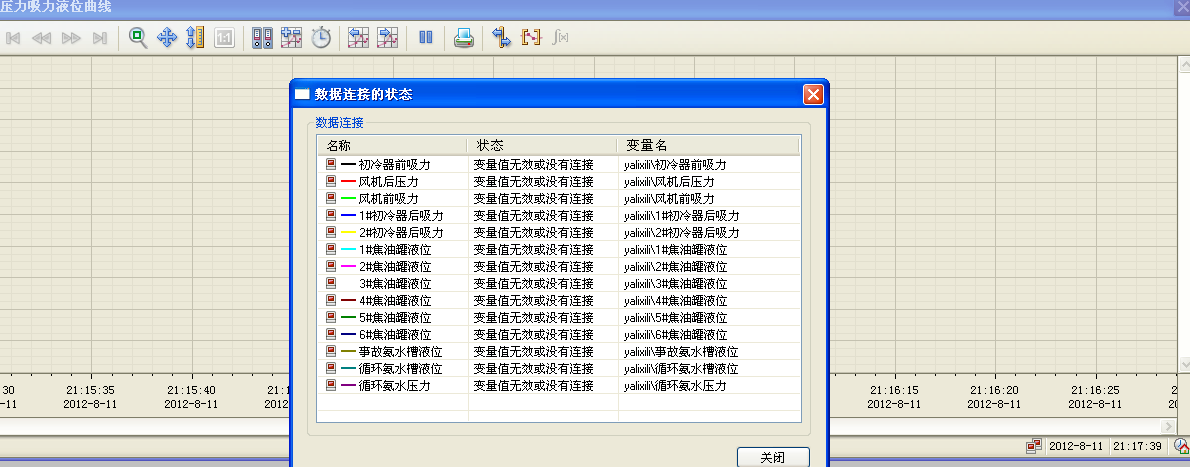This screenshot has height=467, width=1190.
Task: Click the zoom magnifier tool in toolbar
Action: (x=138, y=38)
